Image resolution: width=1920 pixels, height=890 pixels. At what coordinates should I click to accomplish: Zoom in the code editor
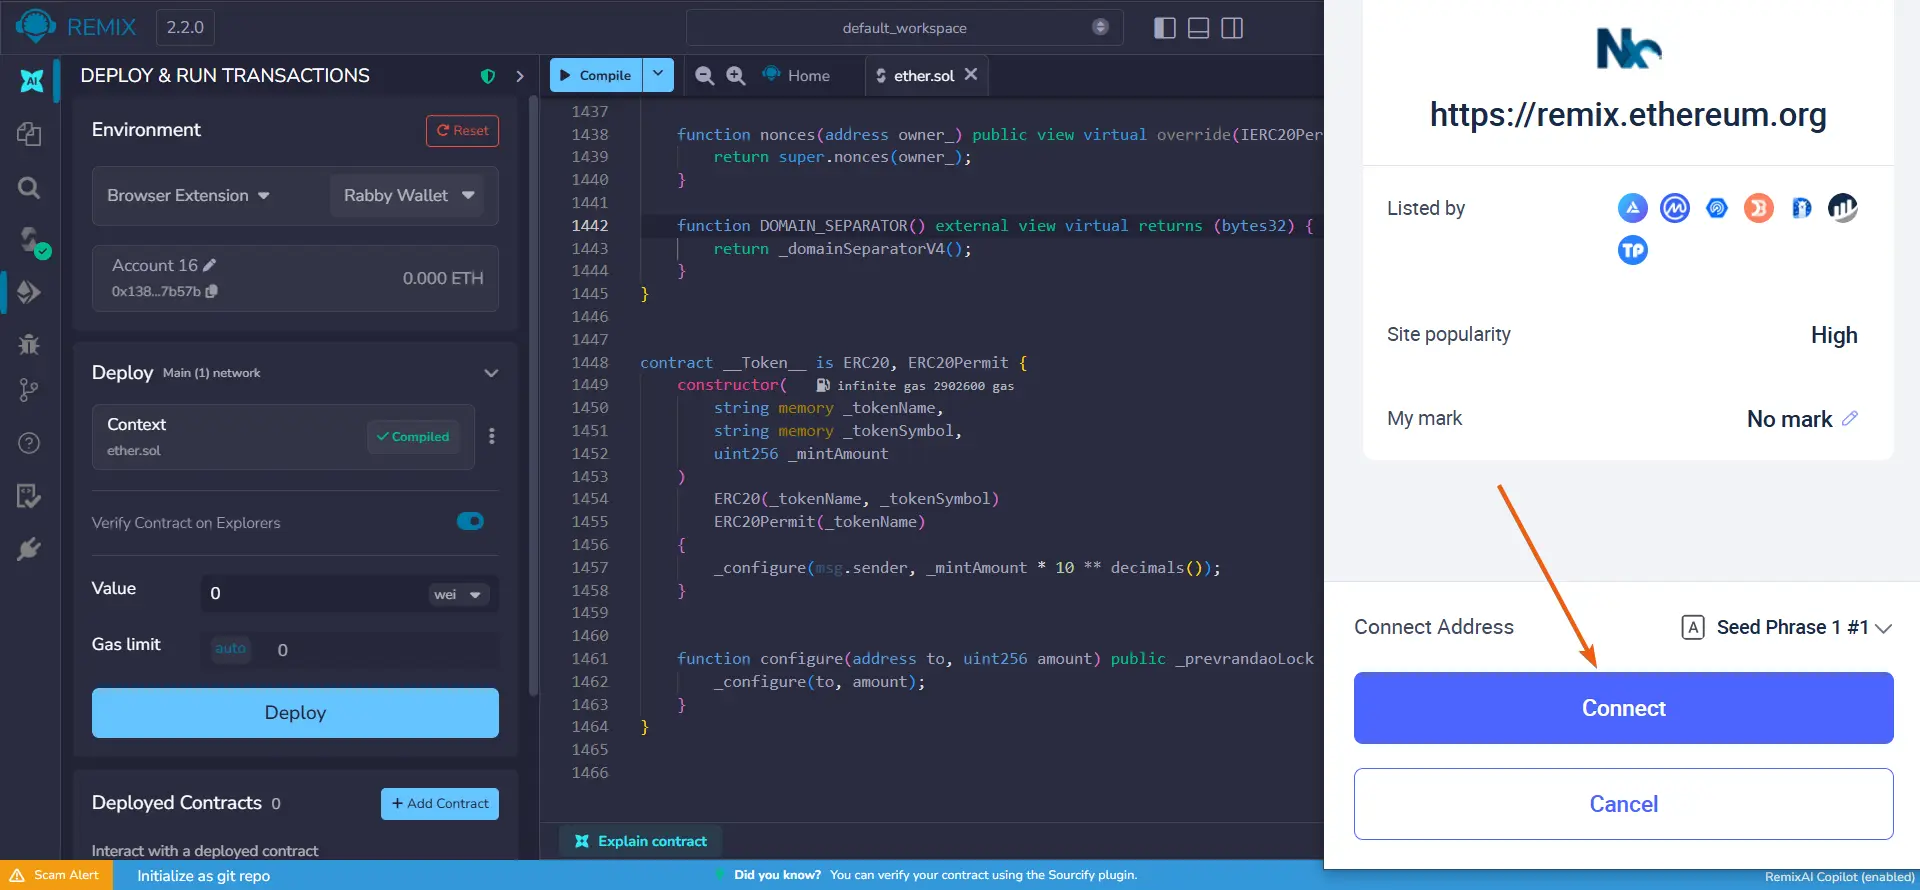point(736,75)
